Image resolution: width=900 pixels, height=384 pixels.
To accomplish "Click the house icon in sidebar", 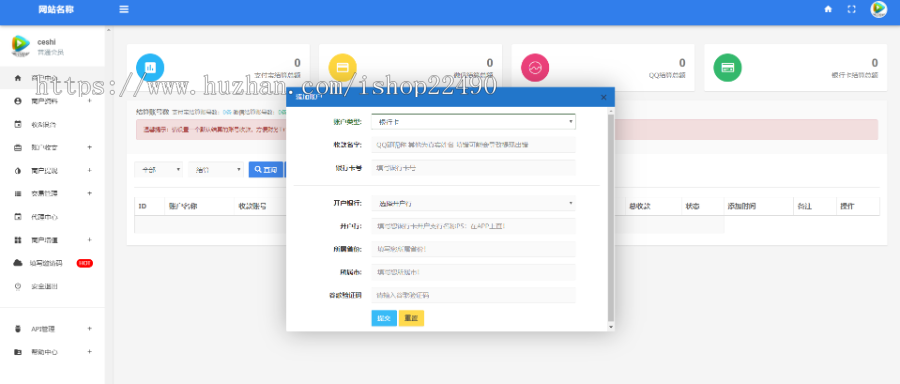I will (18, 77).
